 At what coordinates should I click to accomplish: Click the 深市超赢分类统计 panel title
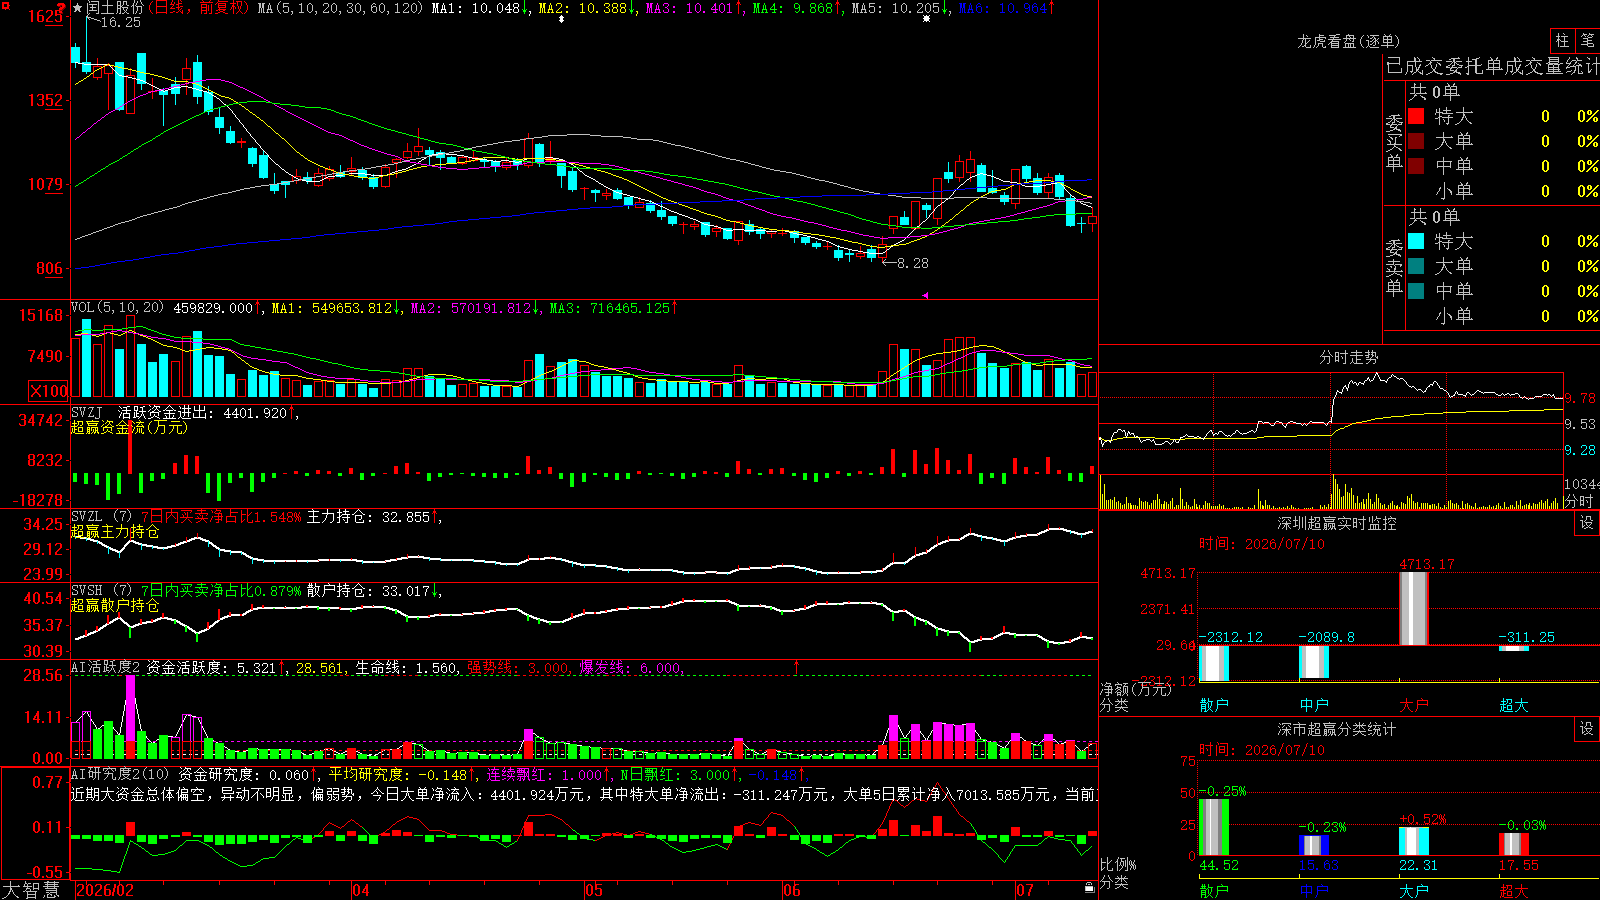1337,729
